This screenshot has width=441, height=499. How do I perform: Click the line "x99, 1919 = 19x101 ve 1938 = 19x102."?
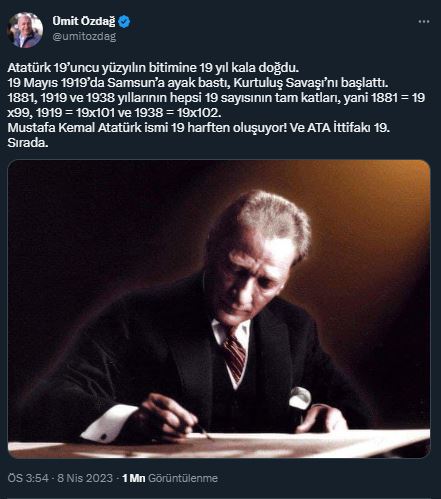pyautogui.click(x=114, y=113)
